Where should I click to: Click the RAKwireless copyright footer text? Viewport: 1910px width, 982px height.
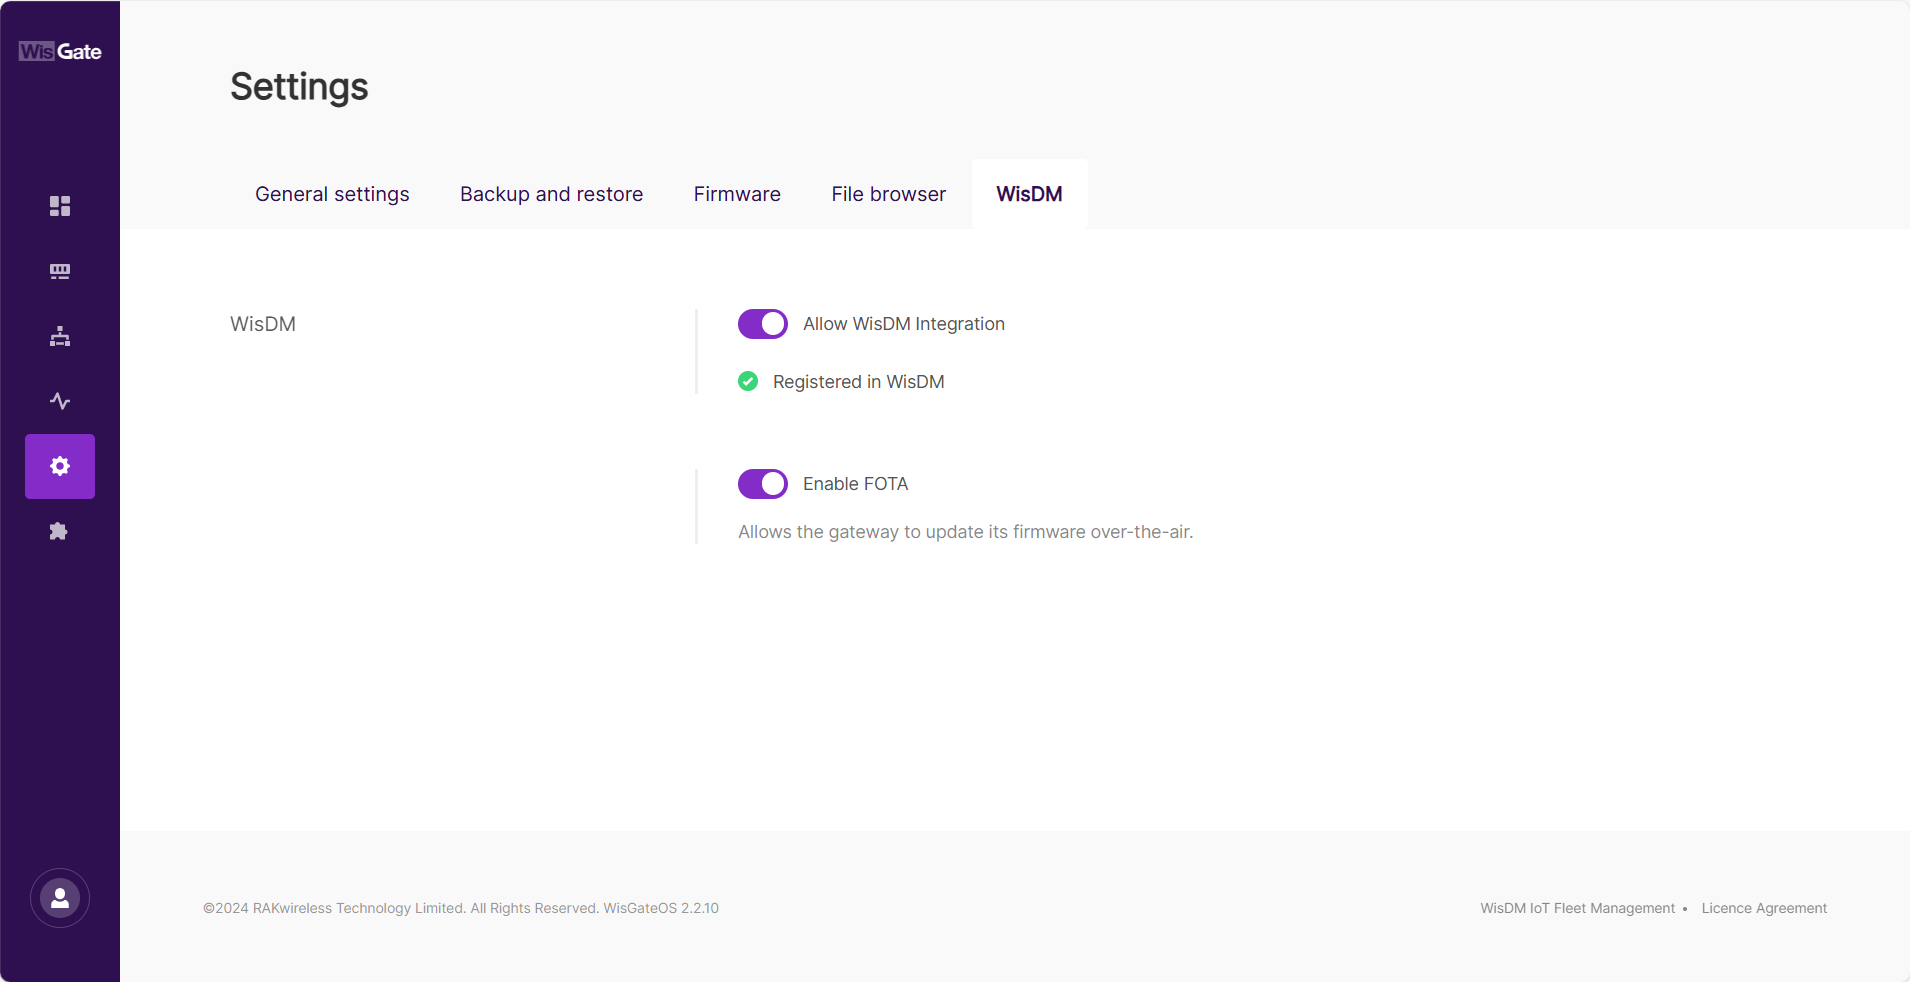pyautogui.click(x=461, y=908)
